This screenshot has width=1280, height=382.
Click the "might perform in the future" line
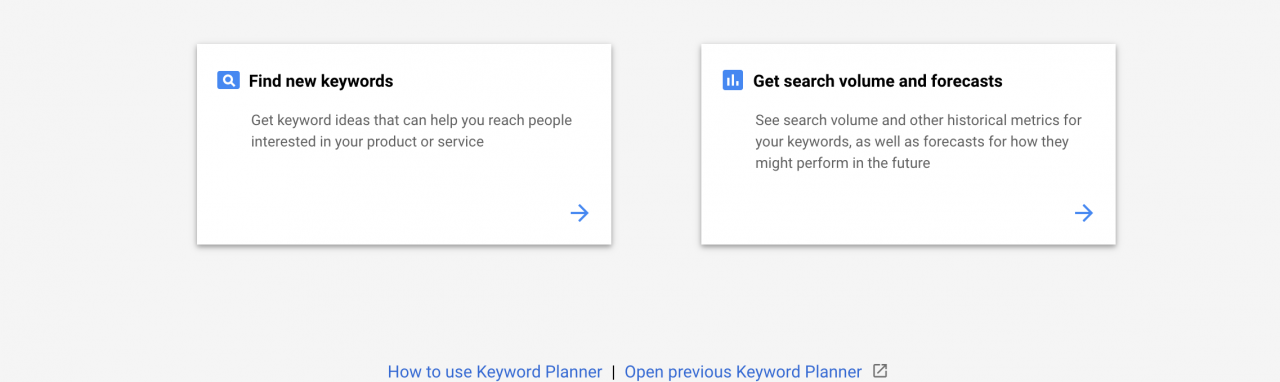pyautogui.click(x=842, y=163)
